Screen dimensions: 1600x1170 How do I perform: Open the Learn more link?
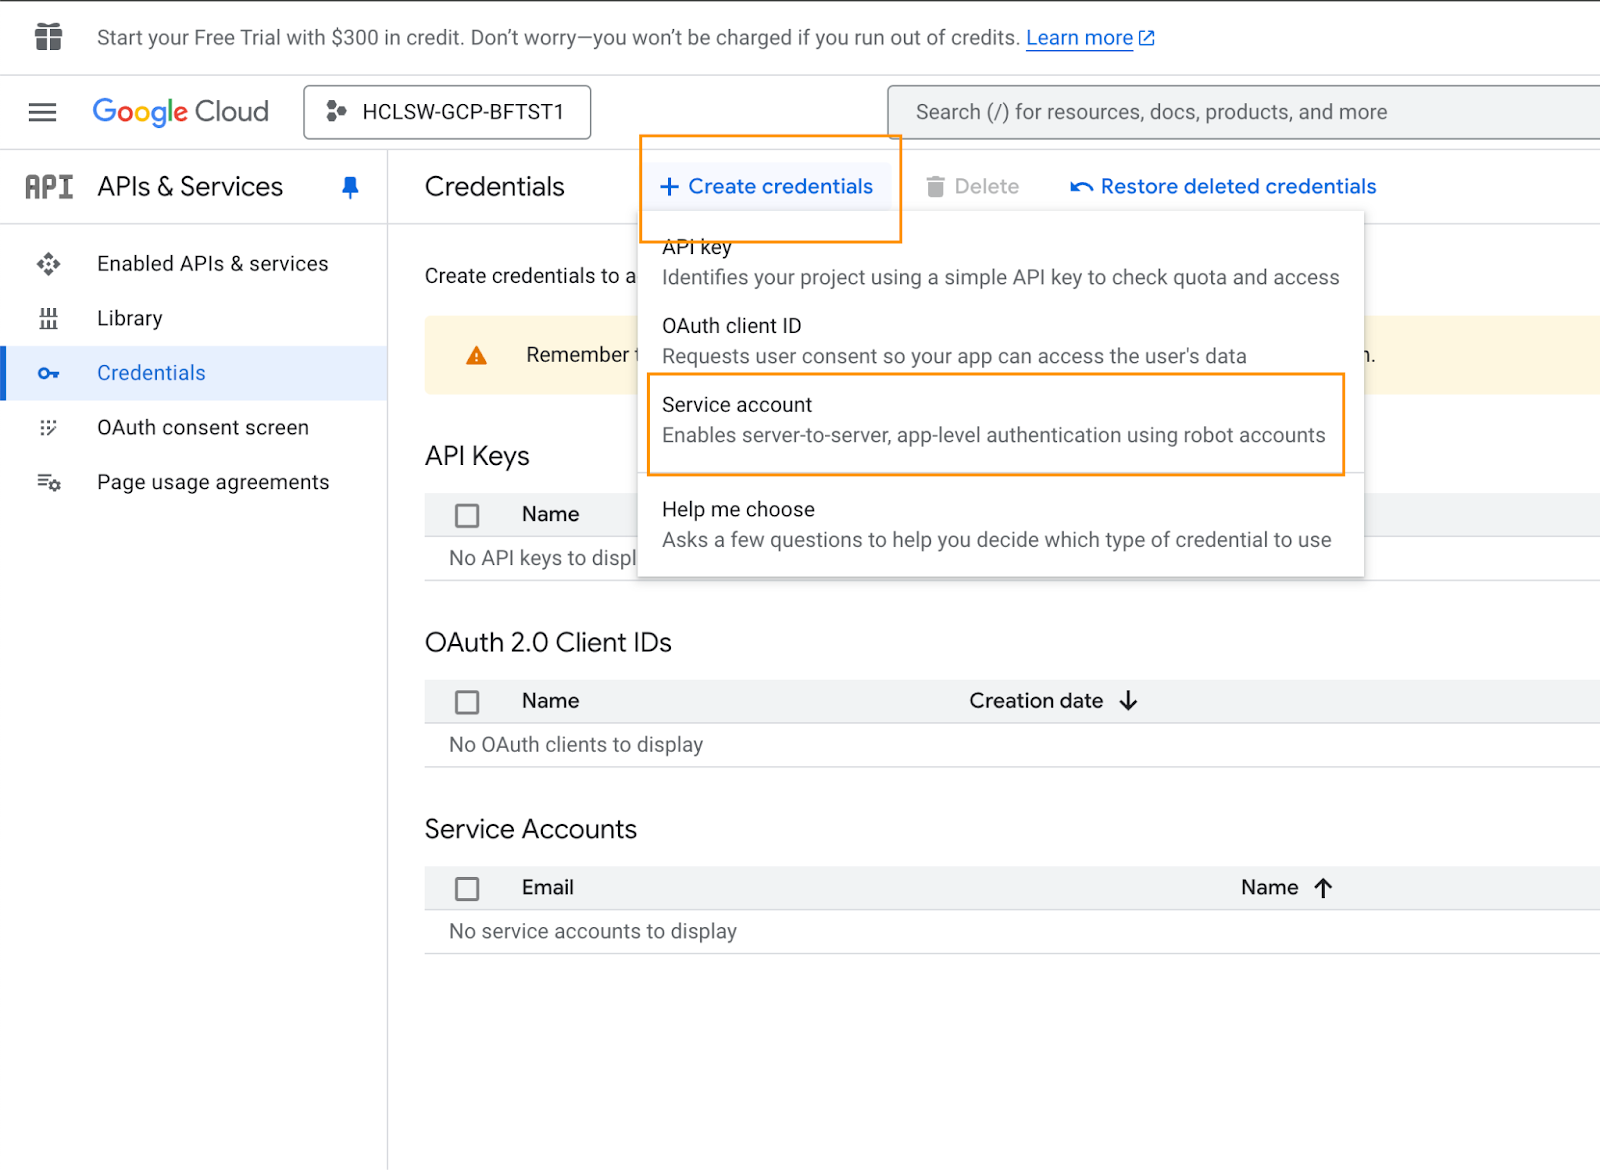pyautogui.click(x=1079, y=38)
